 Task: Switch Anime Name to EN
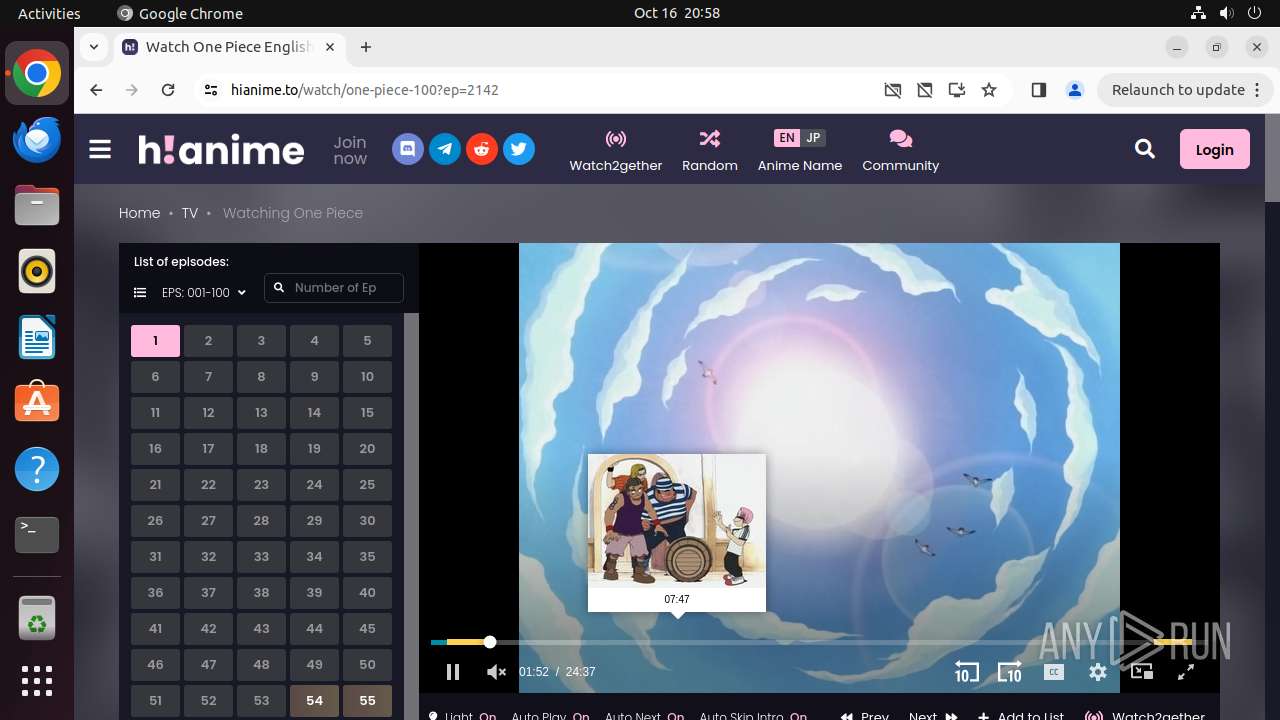click(787, 138)
